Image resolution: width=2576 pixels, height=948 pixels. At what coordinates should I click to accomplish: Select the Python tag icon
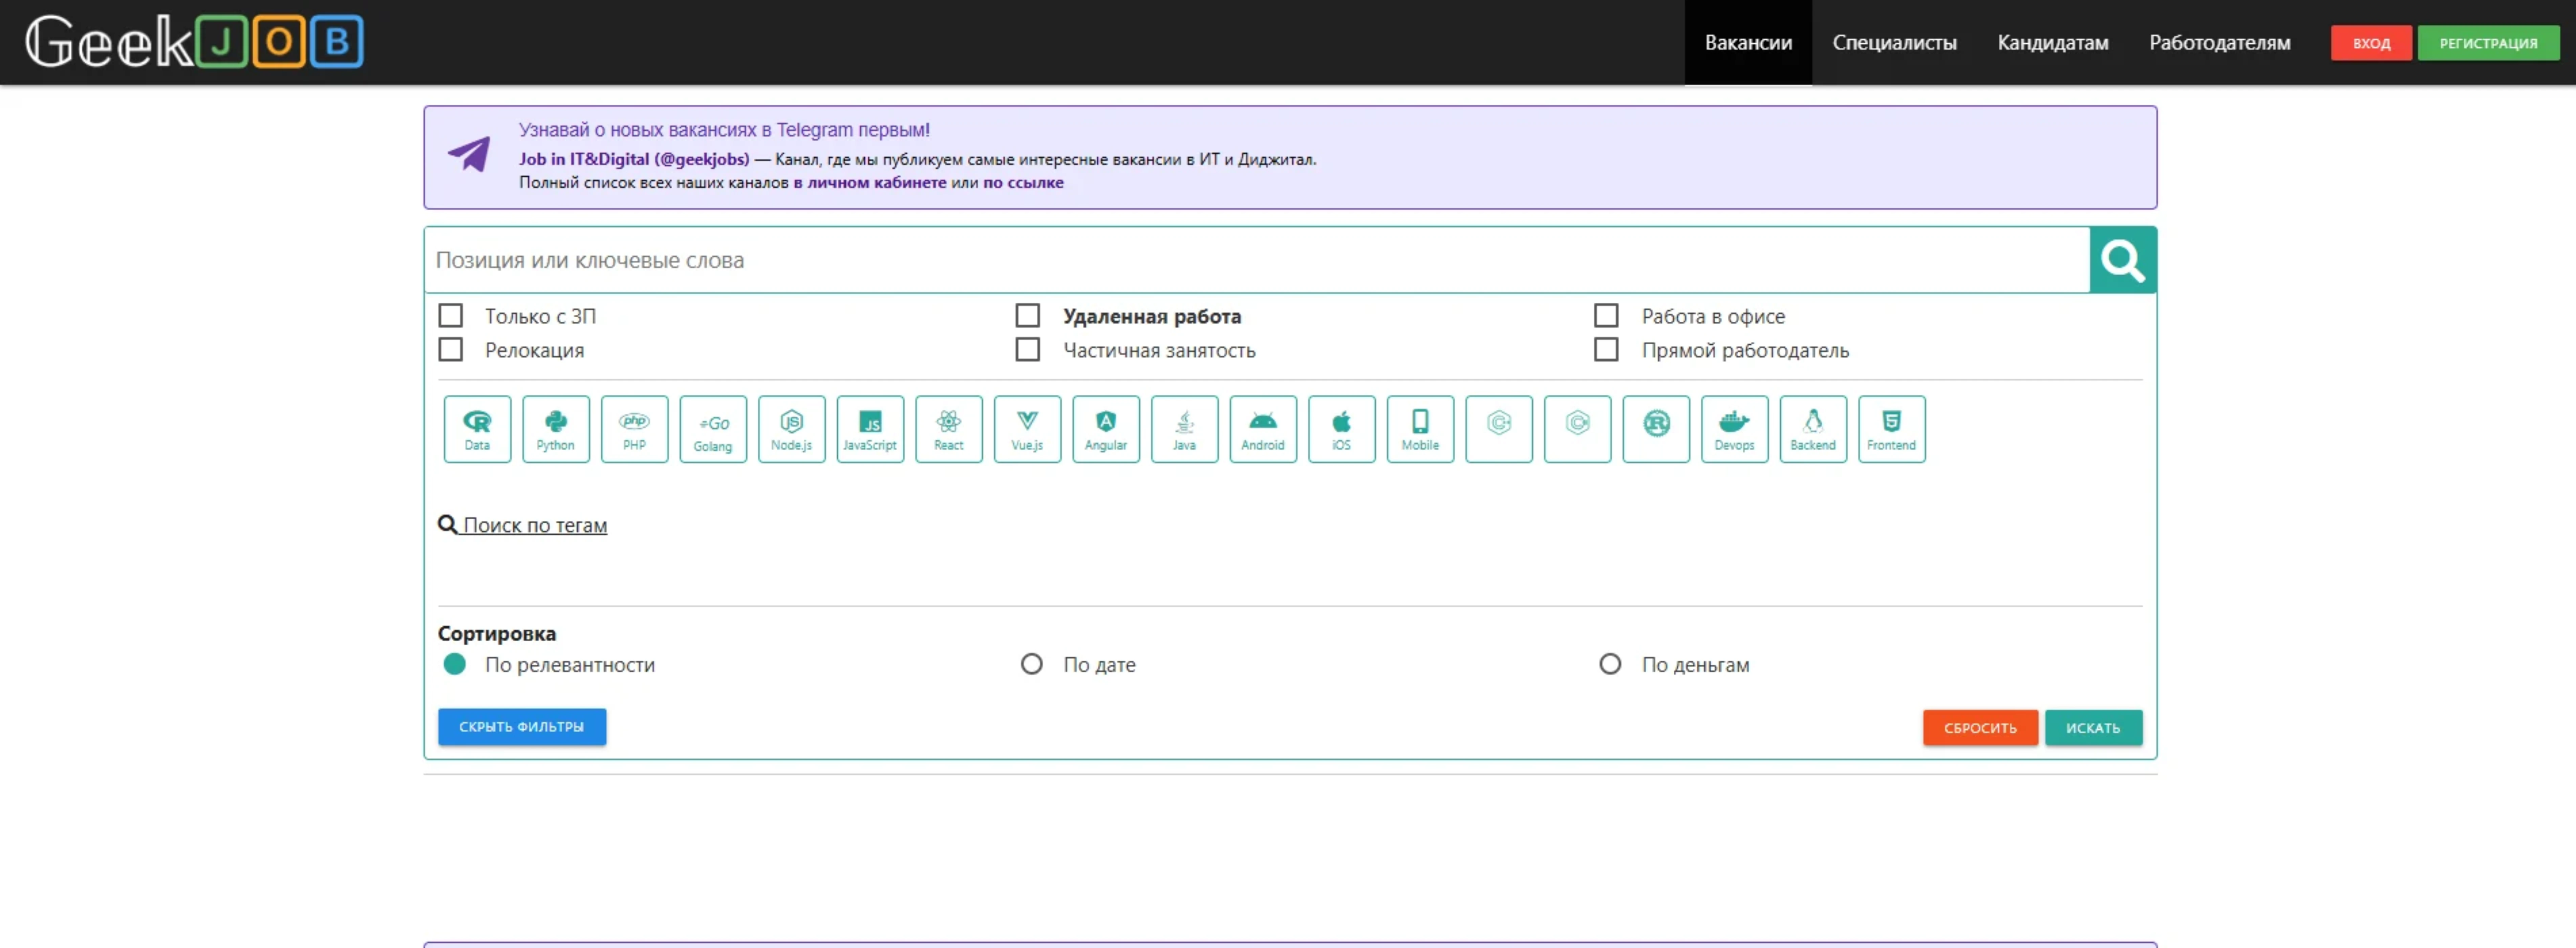coord(556,429)
